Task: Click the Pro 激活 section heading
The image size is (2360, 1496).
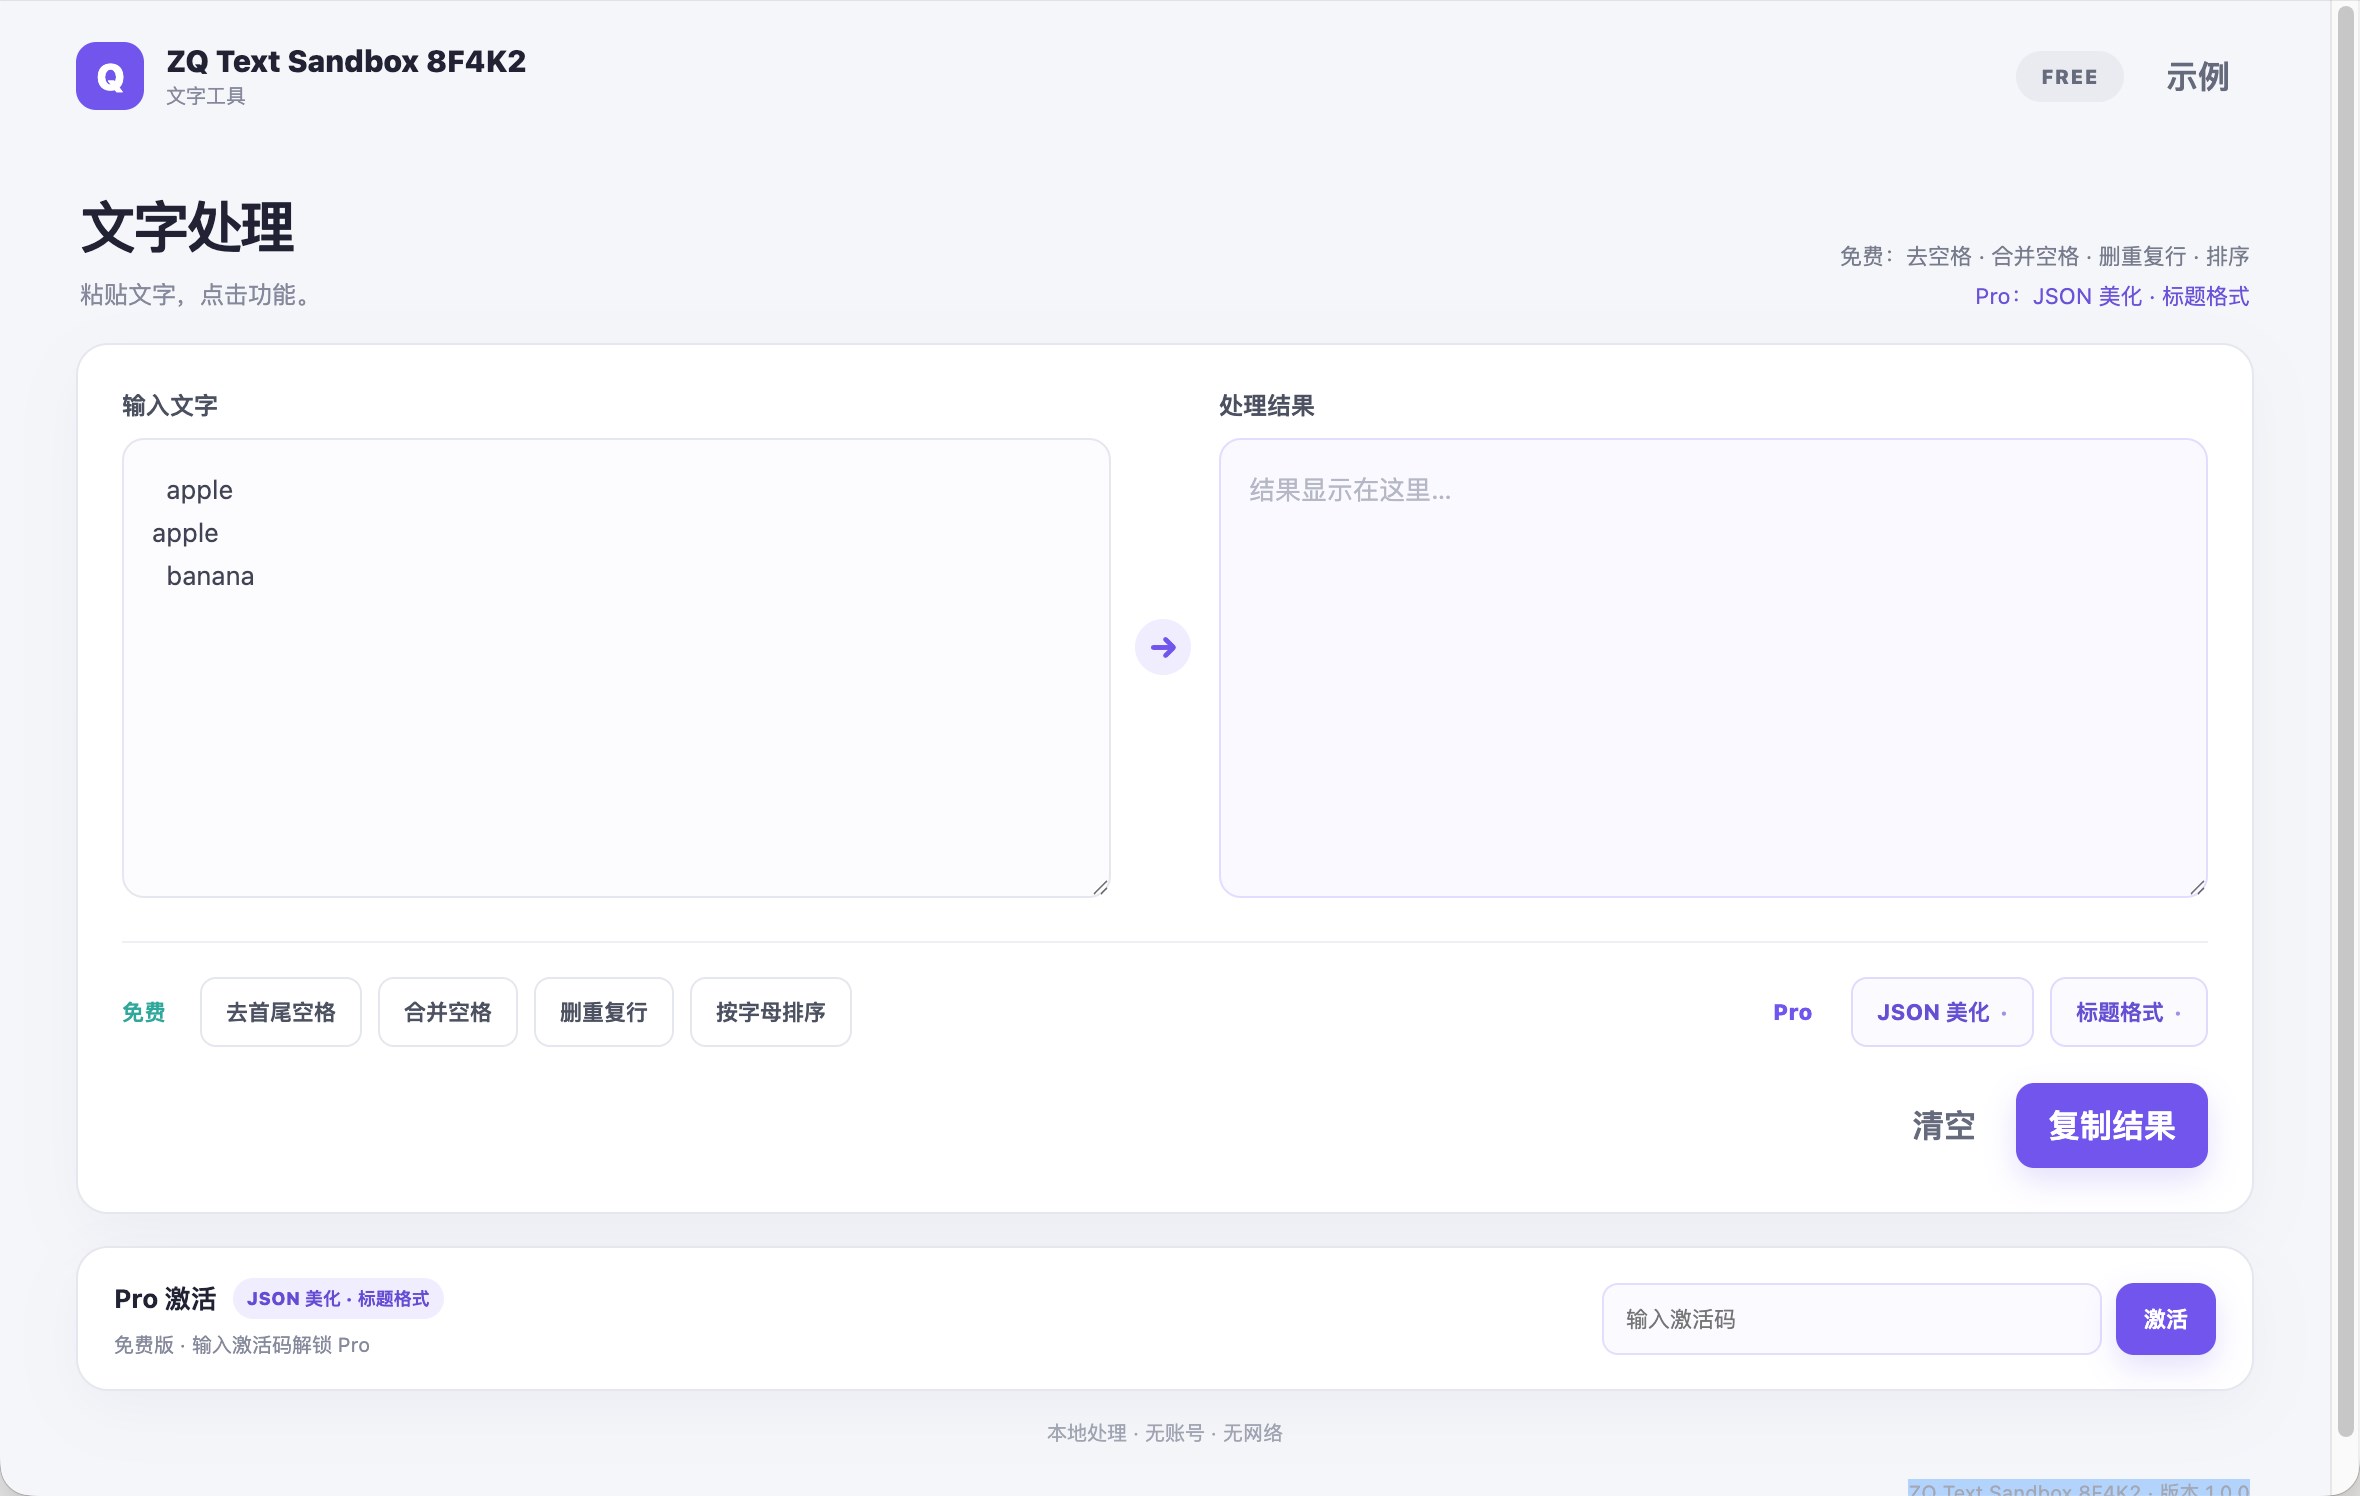Action: point(165,1298)
